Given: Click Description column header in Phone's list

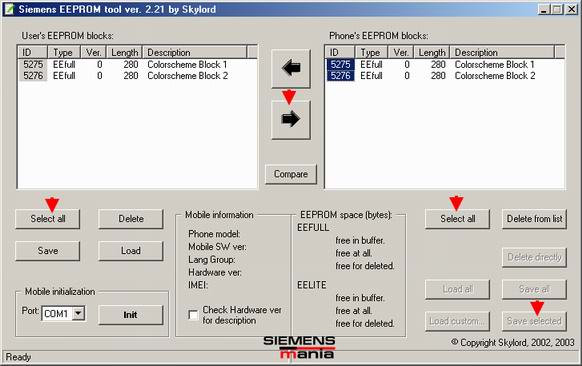Looking at the screenshot, I should tap(502, 52).
